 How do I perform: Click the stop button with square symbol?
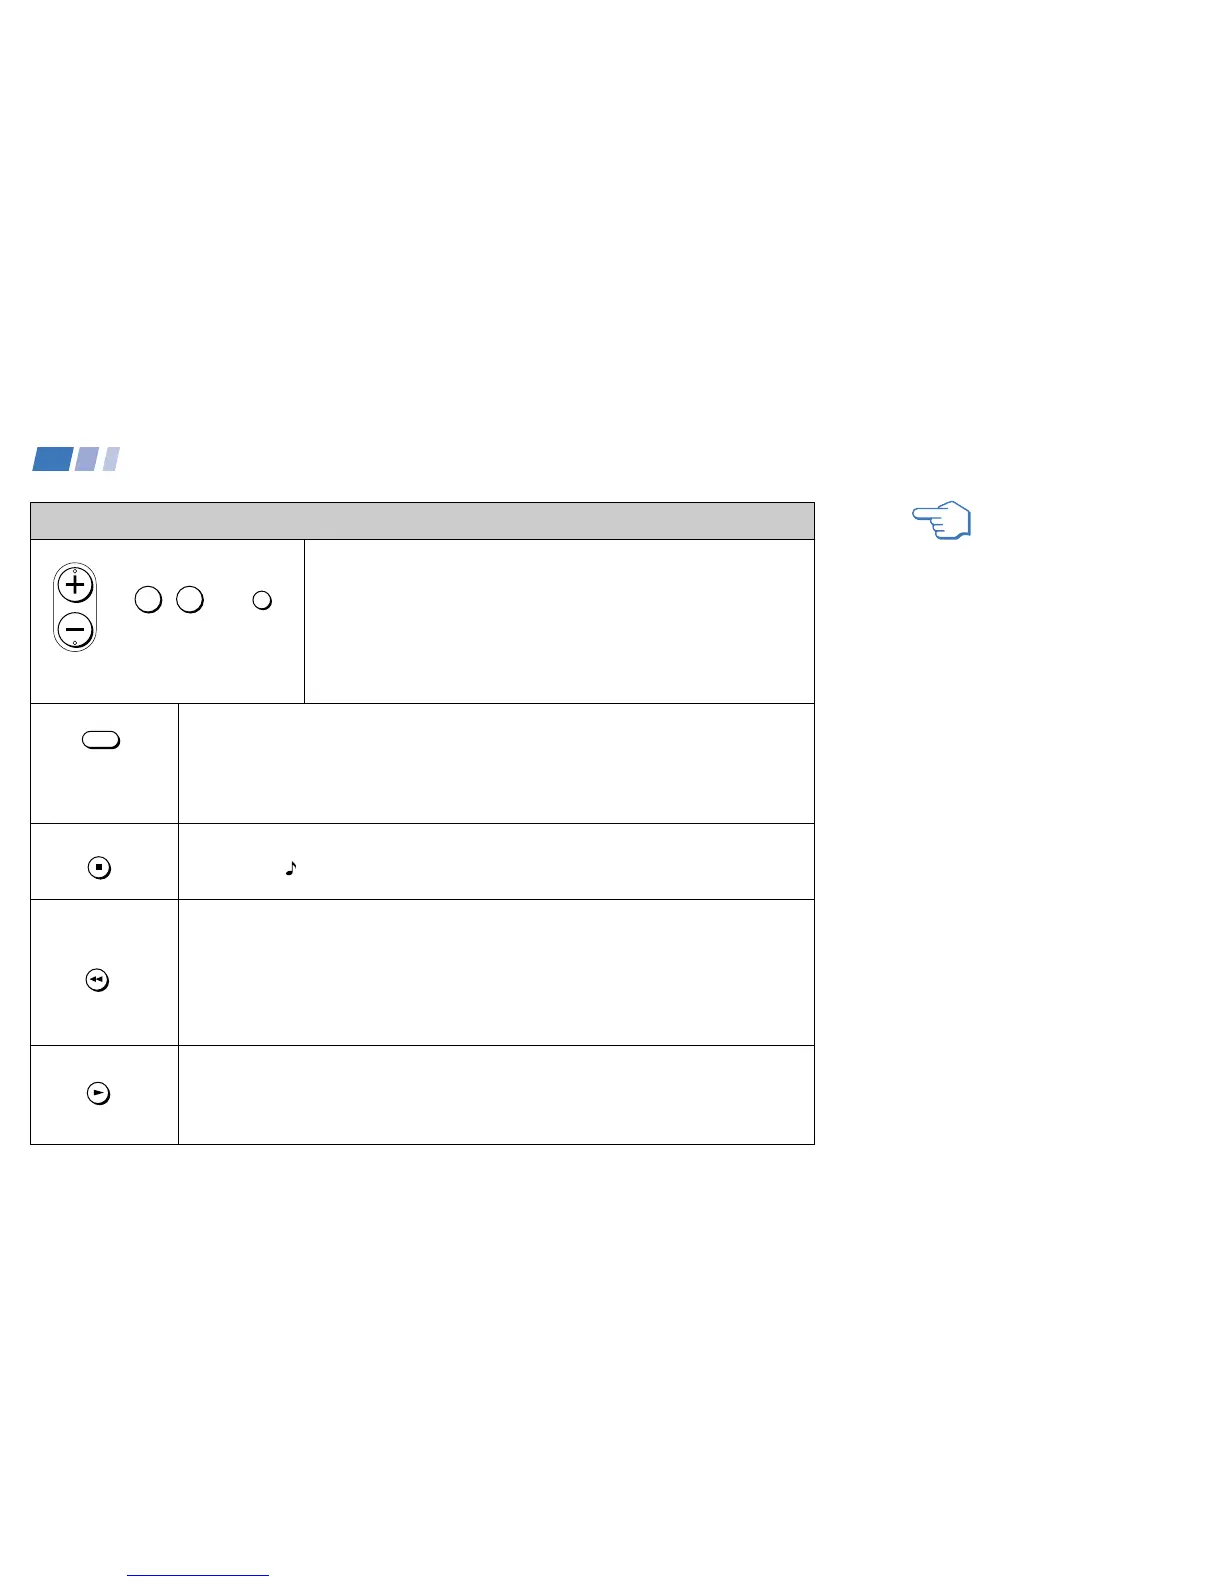click(x=99, y=868)
